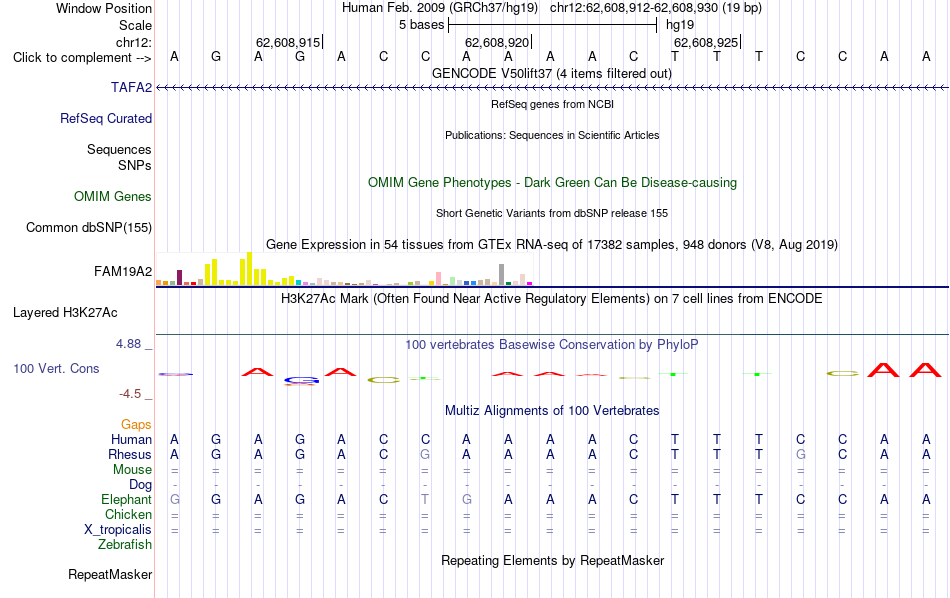Click Multiz Alignments of 100 Vertebrates title
Screen dimensions: 950x598
(552, 410)
